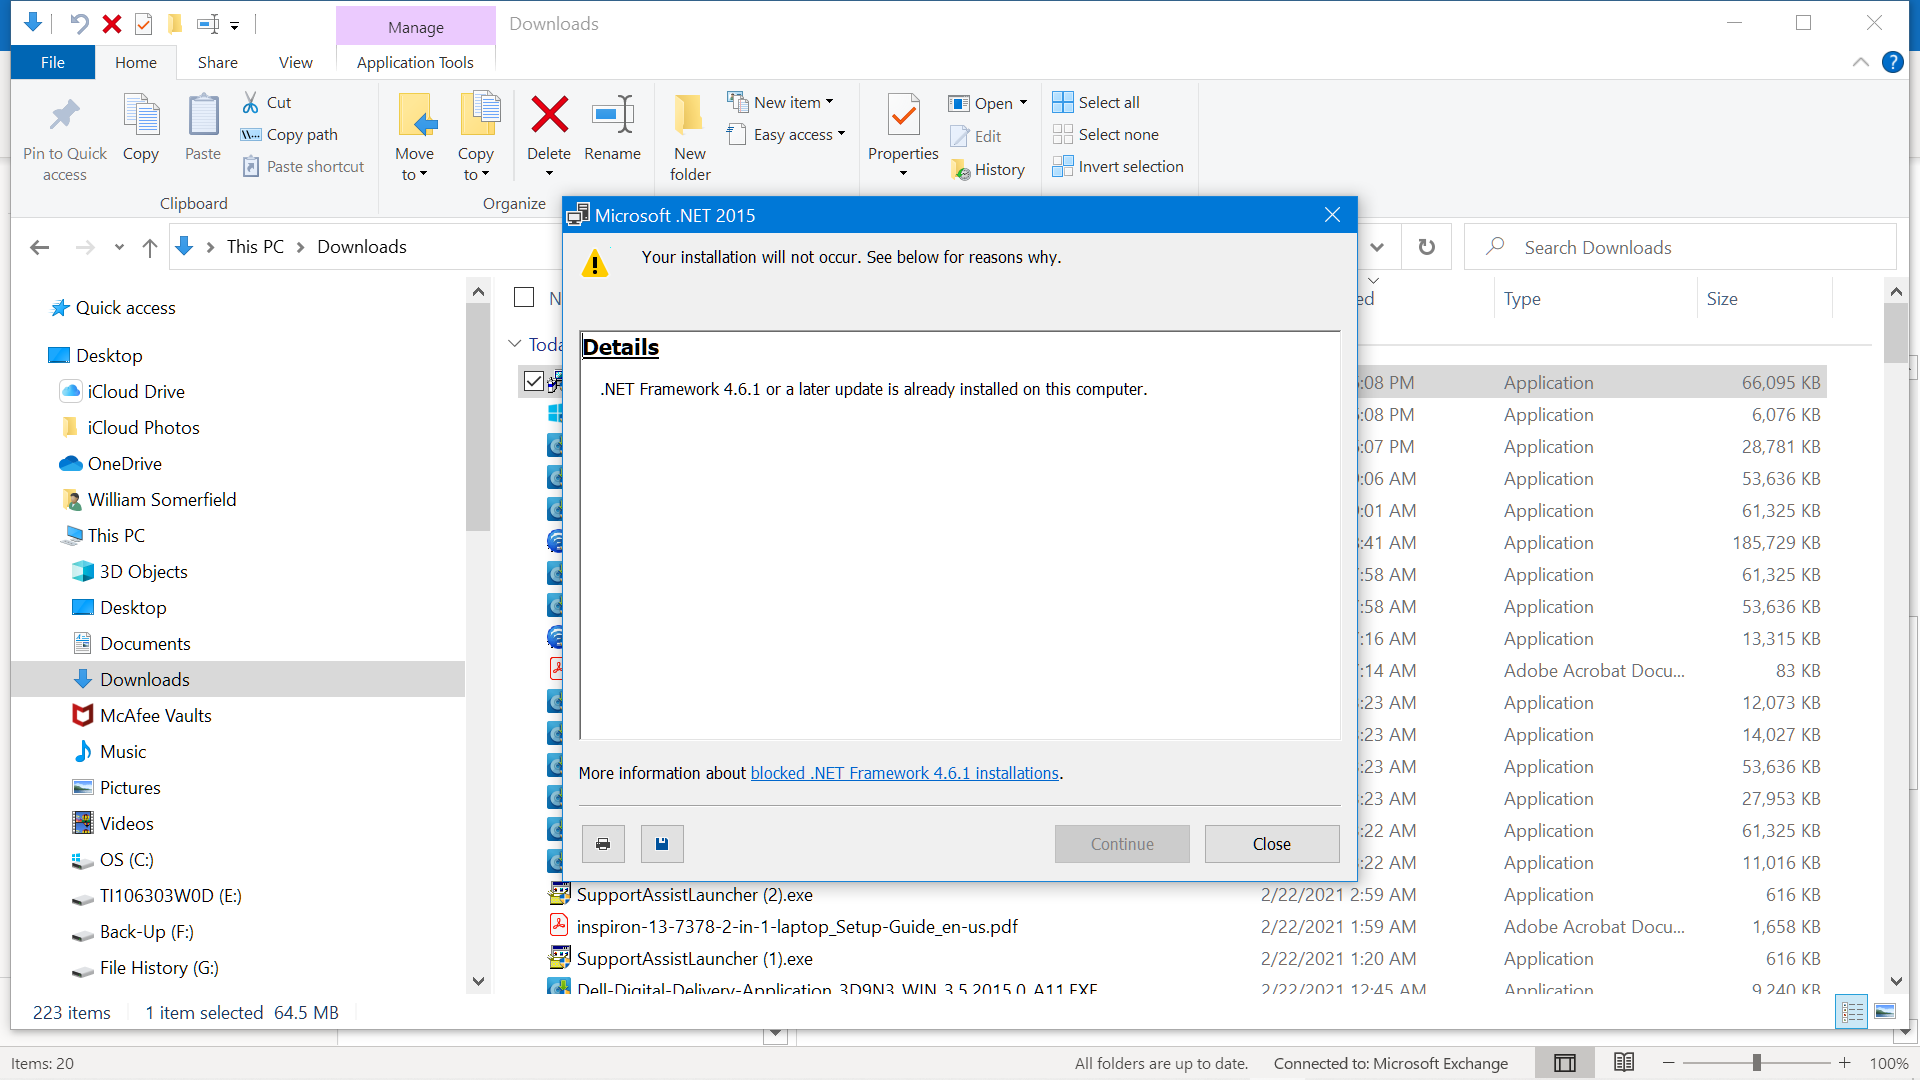The width and height of the screenshot is (1920, 1080).
Task: Click the Undo icon in quick access toolbar
Action: 79,23
